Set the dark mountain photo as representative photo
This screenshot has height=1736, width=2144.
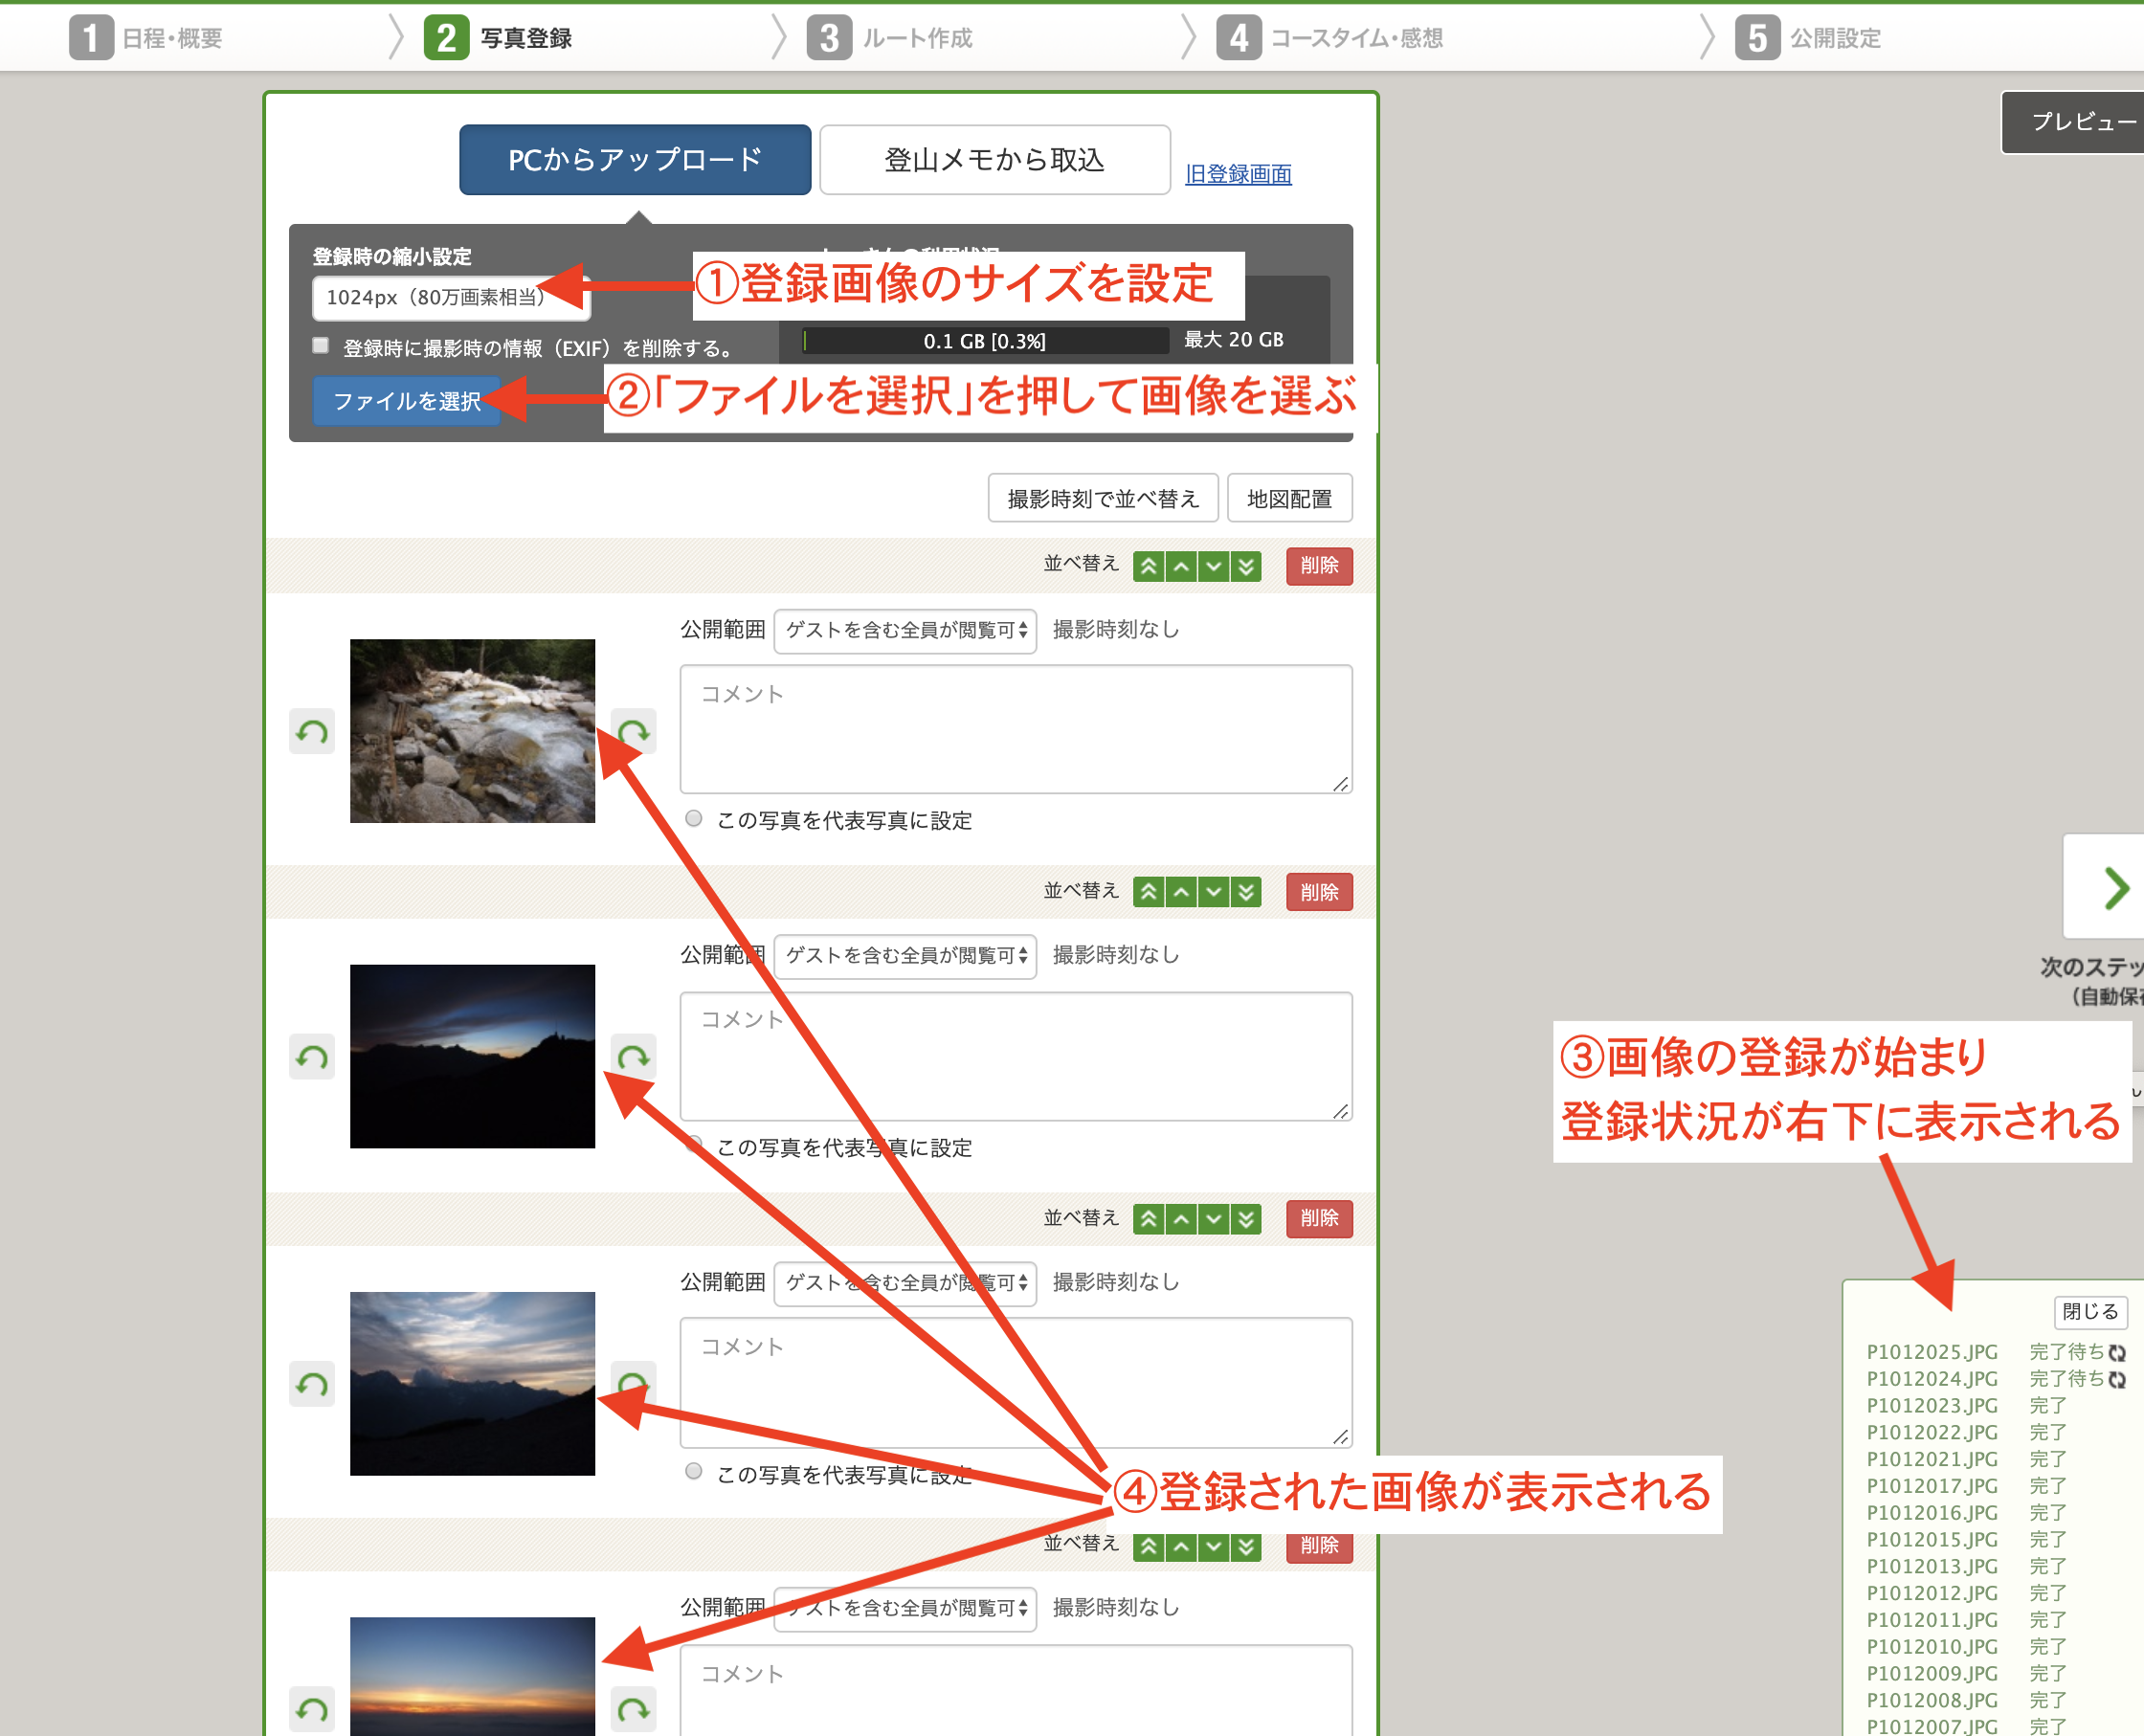(x=693, y=1145)
